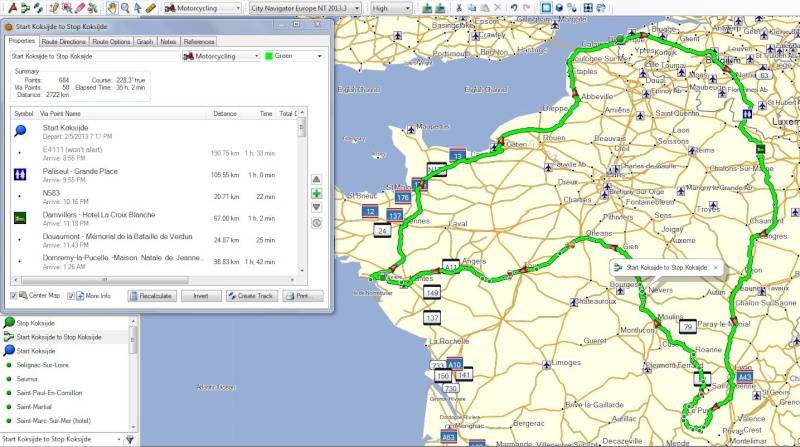Open the References tab
800x447 pixels.
tap(199, 42)
